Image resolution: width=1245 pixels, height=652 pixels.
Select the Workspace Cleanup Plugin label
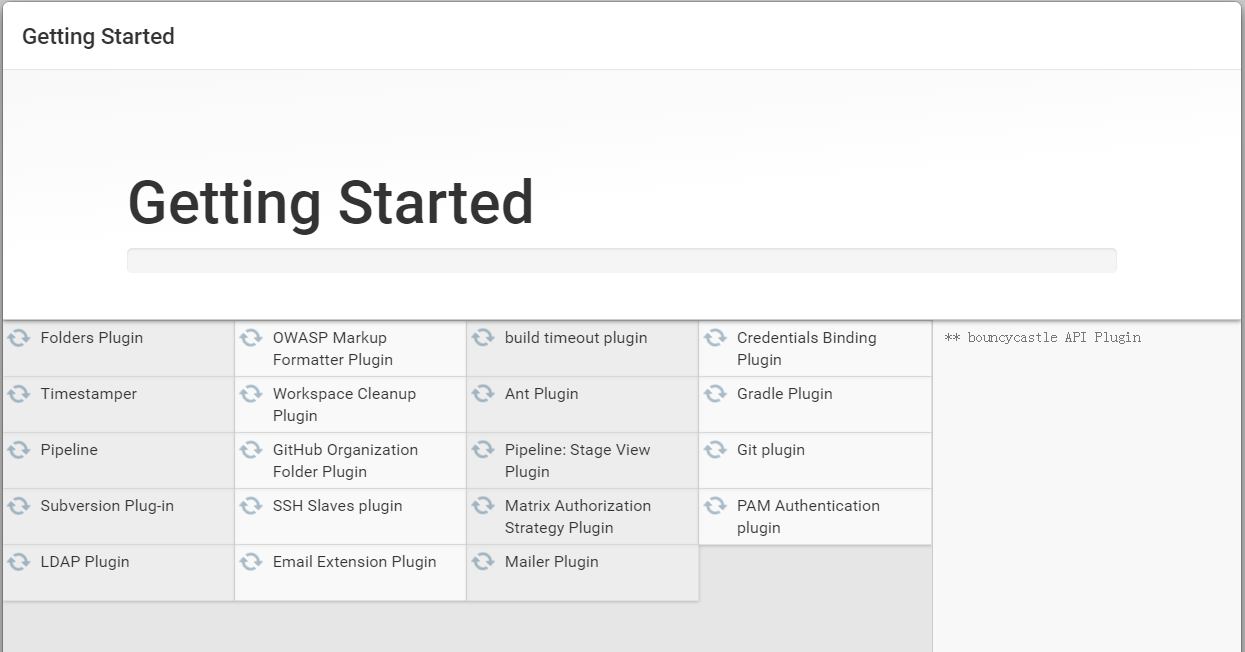[344, 405]
